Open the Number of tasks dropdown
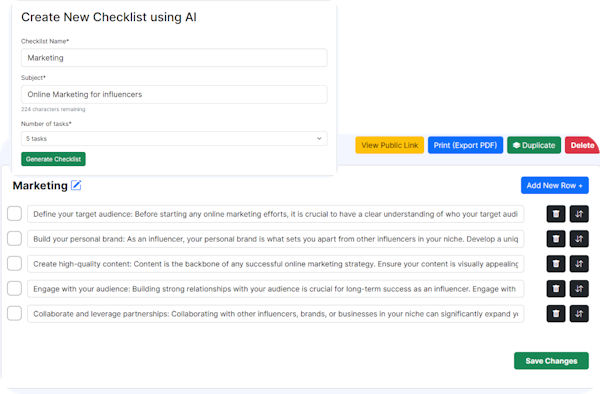 174,138
